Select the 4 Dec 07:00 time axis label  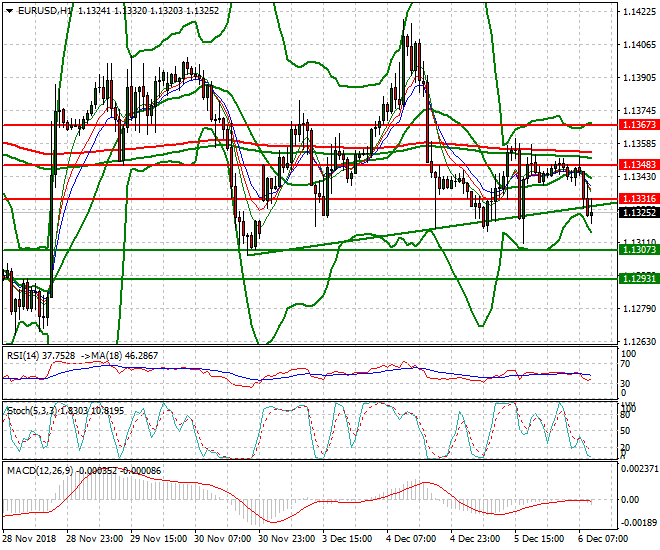(412, 539)
